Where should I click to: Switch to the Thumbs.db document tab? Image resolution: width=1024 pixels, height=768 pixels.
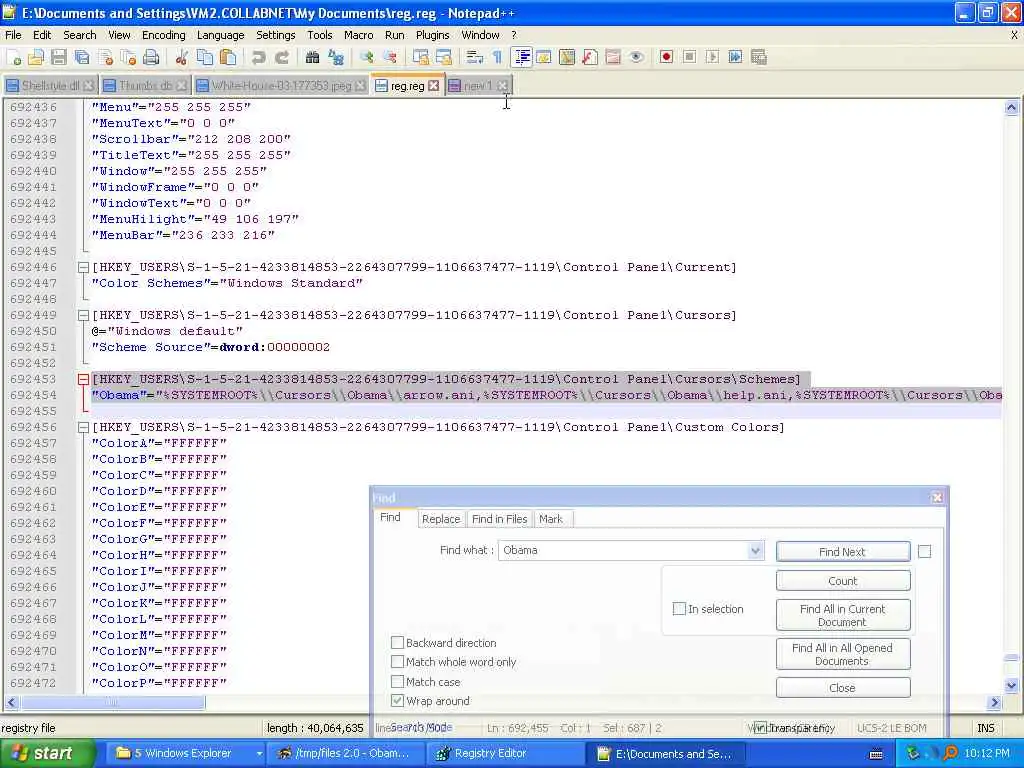click(x=144, y=86)
